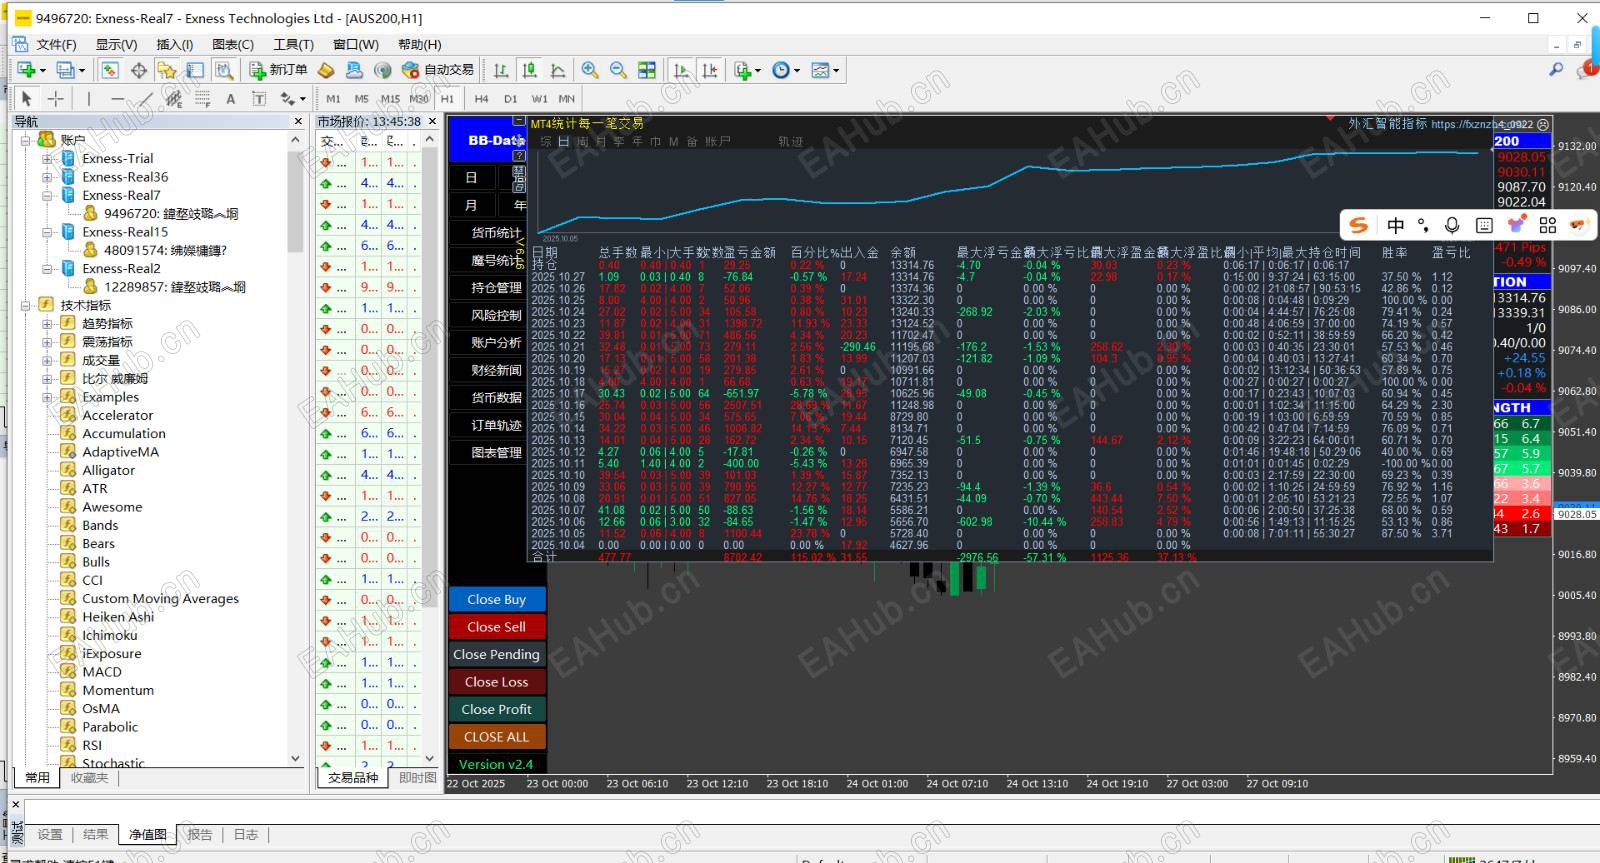Toggle the Data Window crosshair-circle icon
This screenshot has width=1600, height=863.
coord(139,70)
